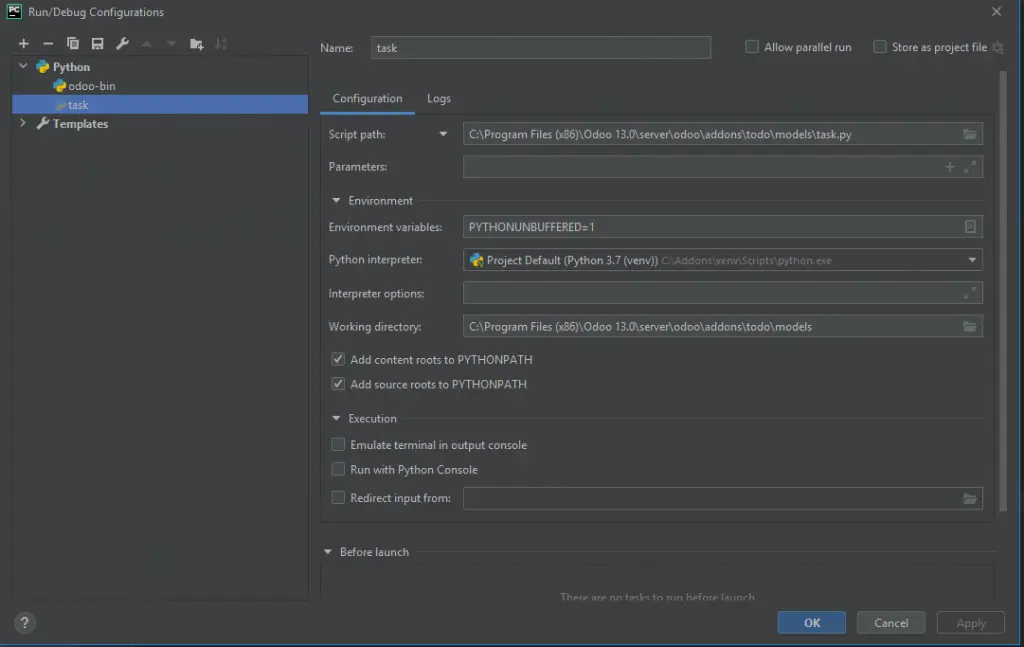Select the odoo-bin configuration
Image resolution: width=1024 pixels, height=647 pixels.
click(86, 85)
